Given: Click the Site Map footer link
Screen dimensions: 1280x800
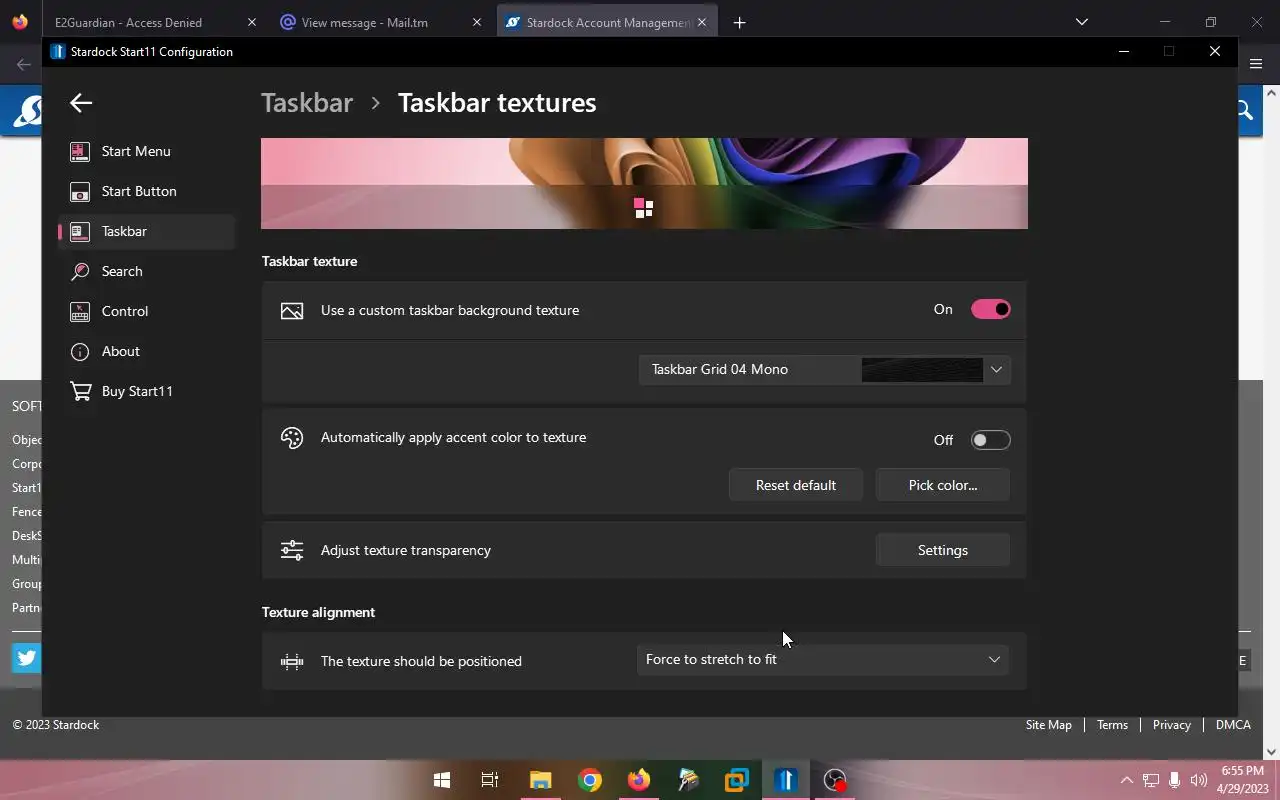Looking at the screenshot, I should [1048, 725].
